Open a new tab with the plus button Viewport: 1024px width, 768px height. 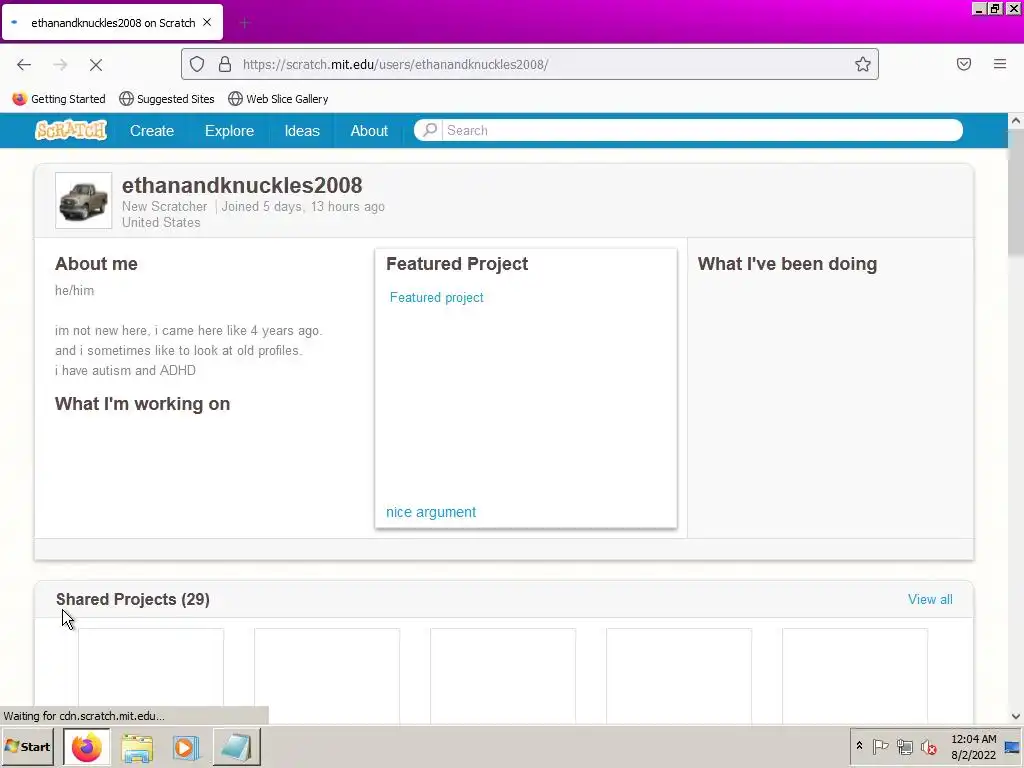245,23
